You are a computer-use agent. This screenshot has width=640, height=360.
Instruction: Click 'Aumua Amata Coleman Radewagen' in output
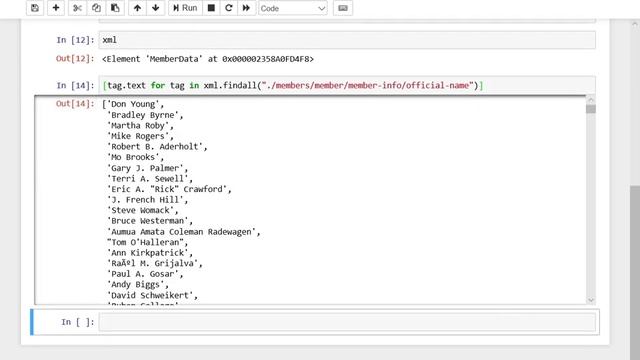[x=181, y=232]
